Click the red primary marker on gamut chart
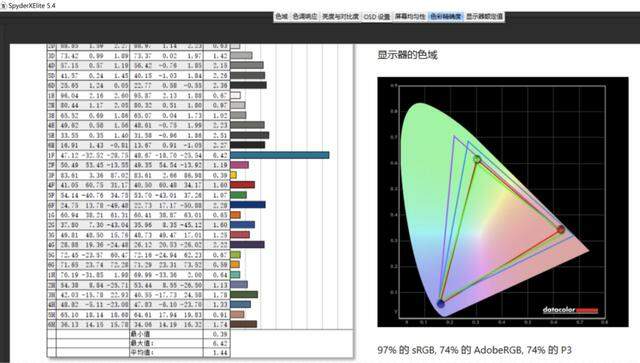 561,229
